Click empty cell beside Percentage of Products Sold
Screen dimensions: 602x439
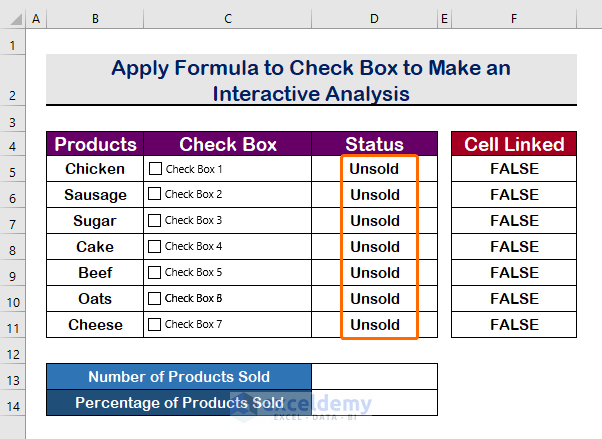point(374,402)
